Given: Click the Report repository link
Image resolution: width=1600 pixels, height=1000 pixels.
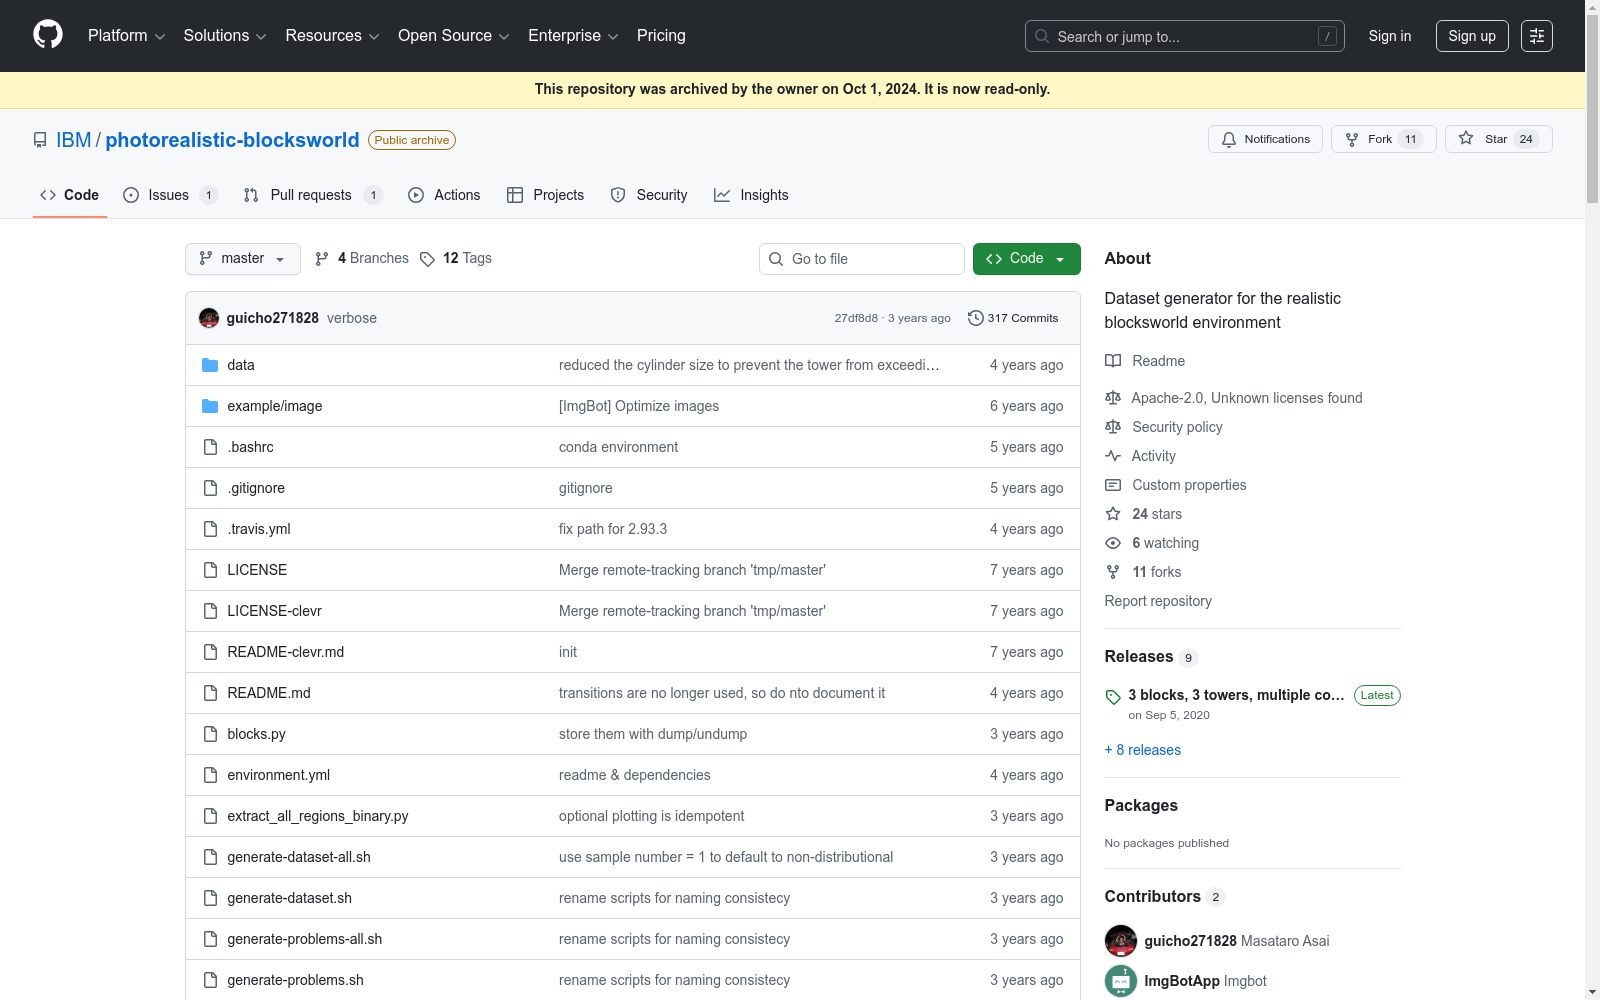Looking at the screenshot, I should coord(1158,601).
